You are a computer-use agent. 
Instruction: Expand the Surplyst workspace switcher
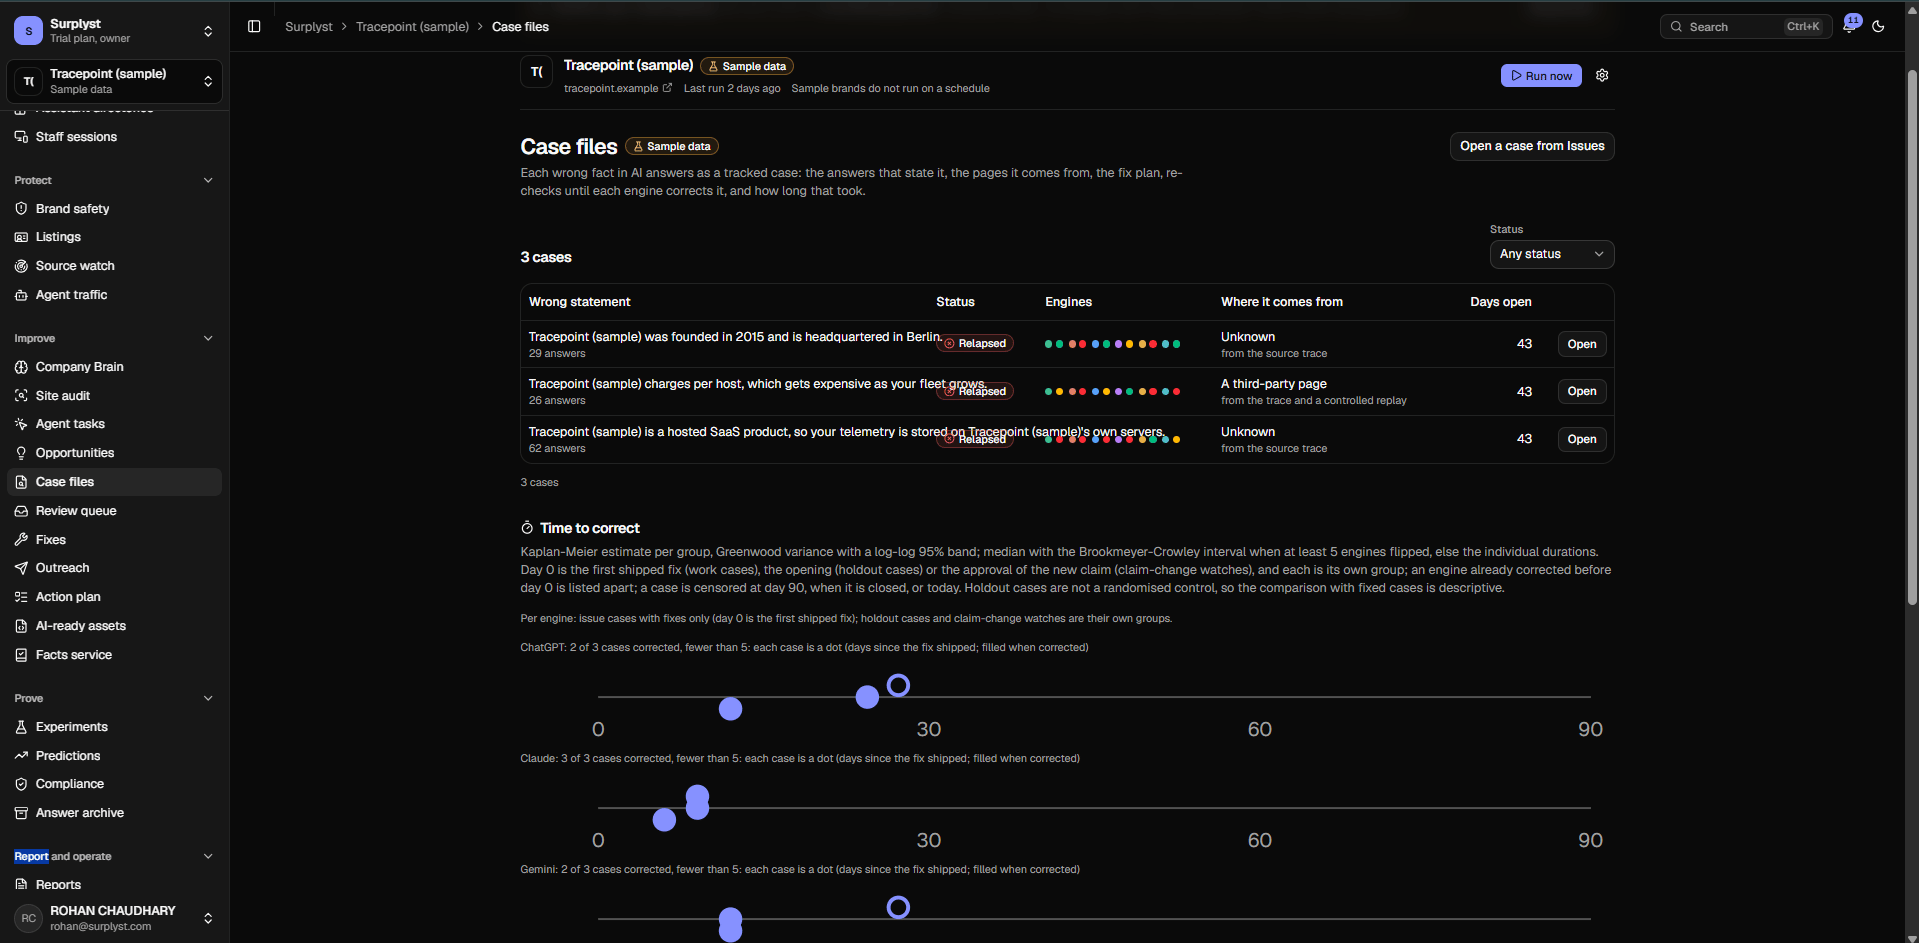click(x=115, y=31)
